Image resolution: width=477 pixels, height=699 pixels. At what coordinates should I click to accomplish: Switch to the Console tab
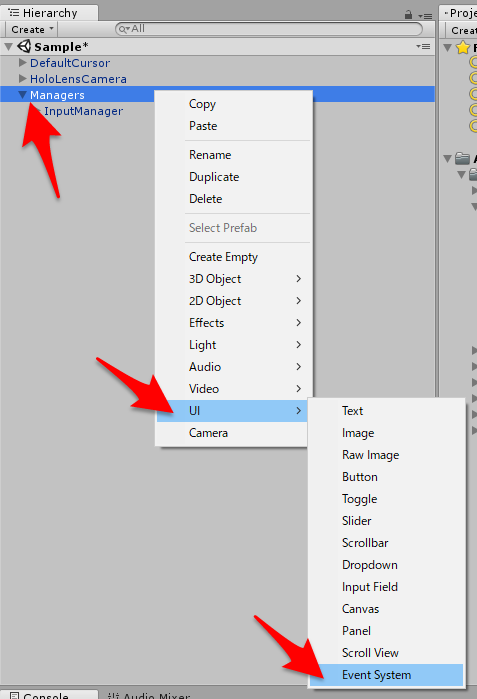[49, 694]
